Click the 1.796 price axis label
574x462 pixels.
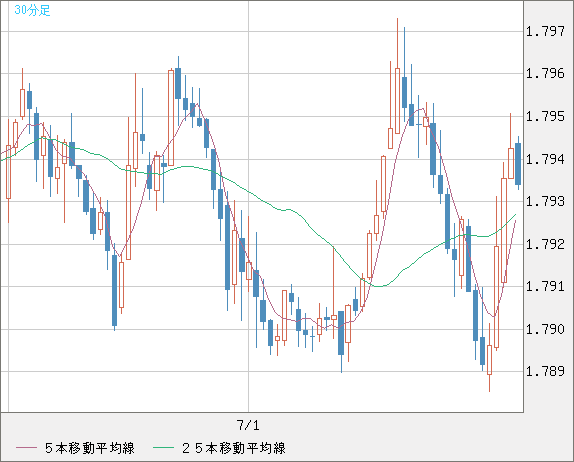point(545,74)
